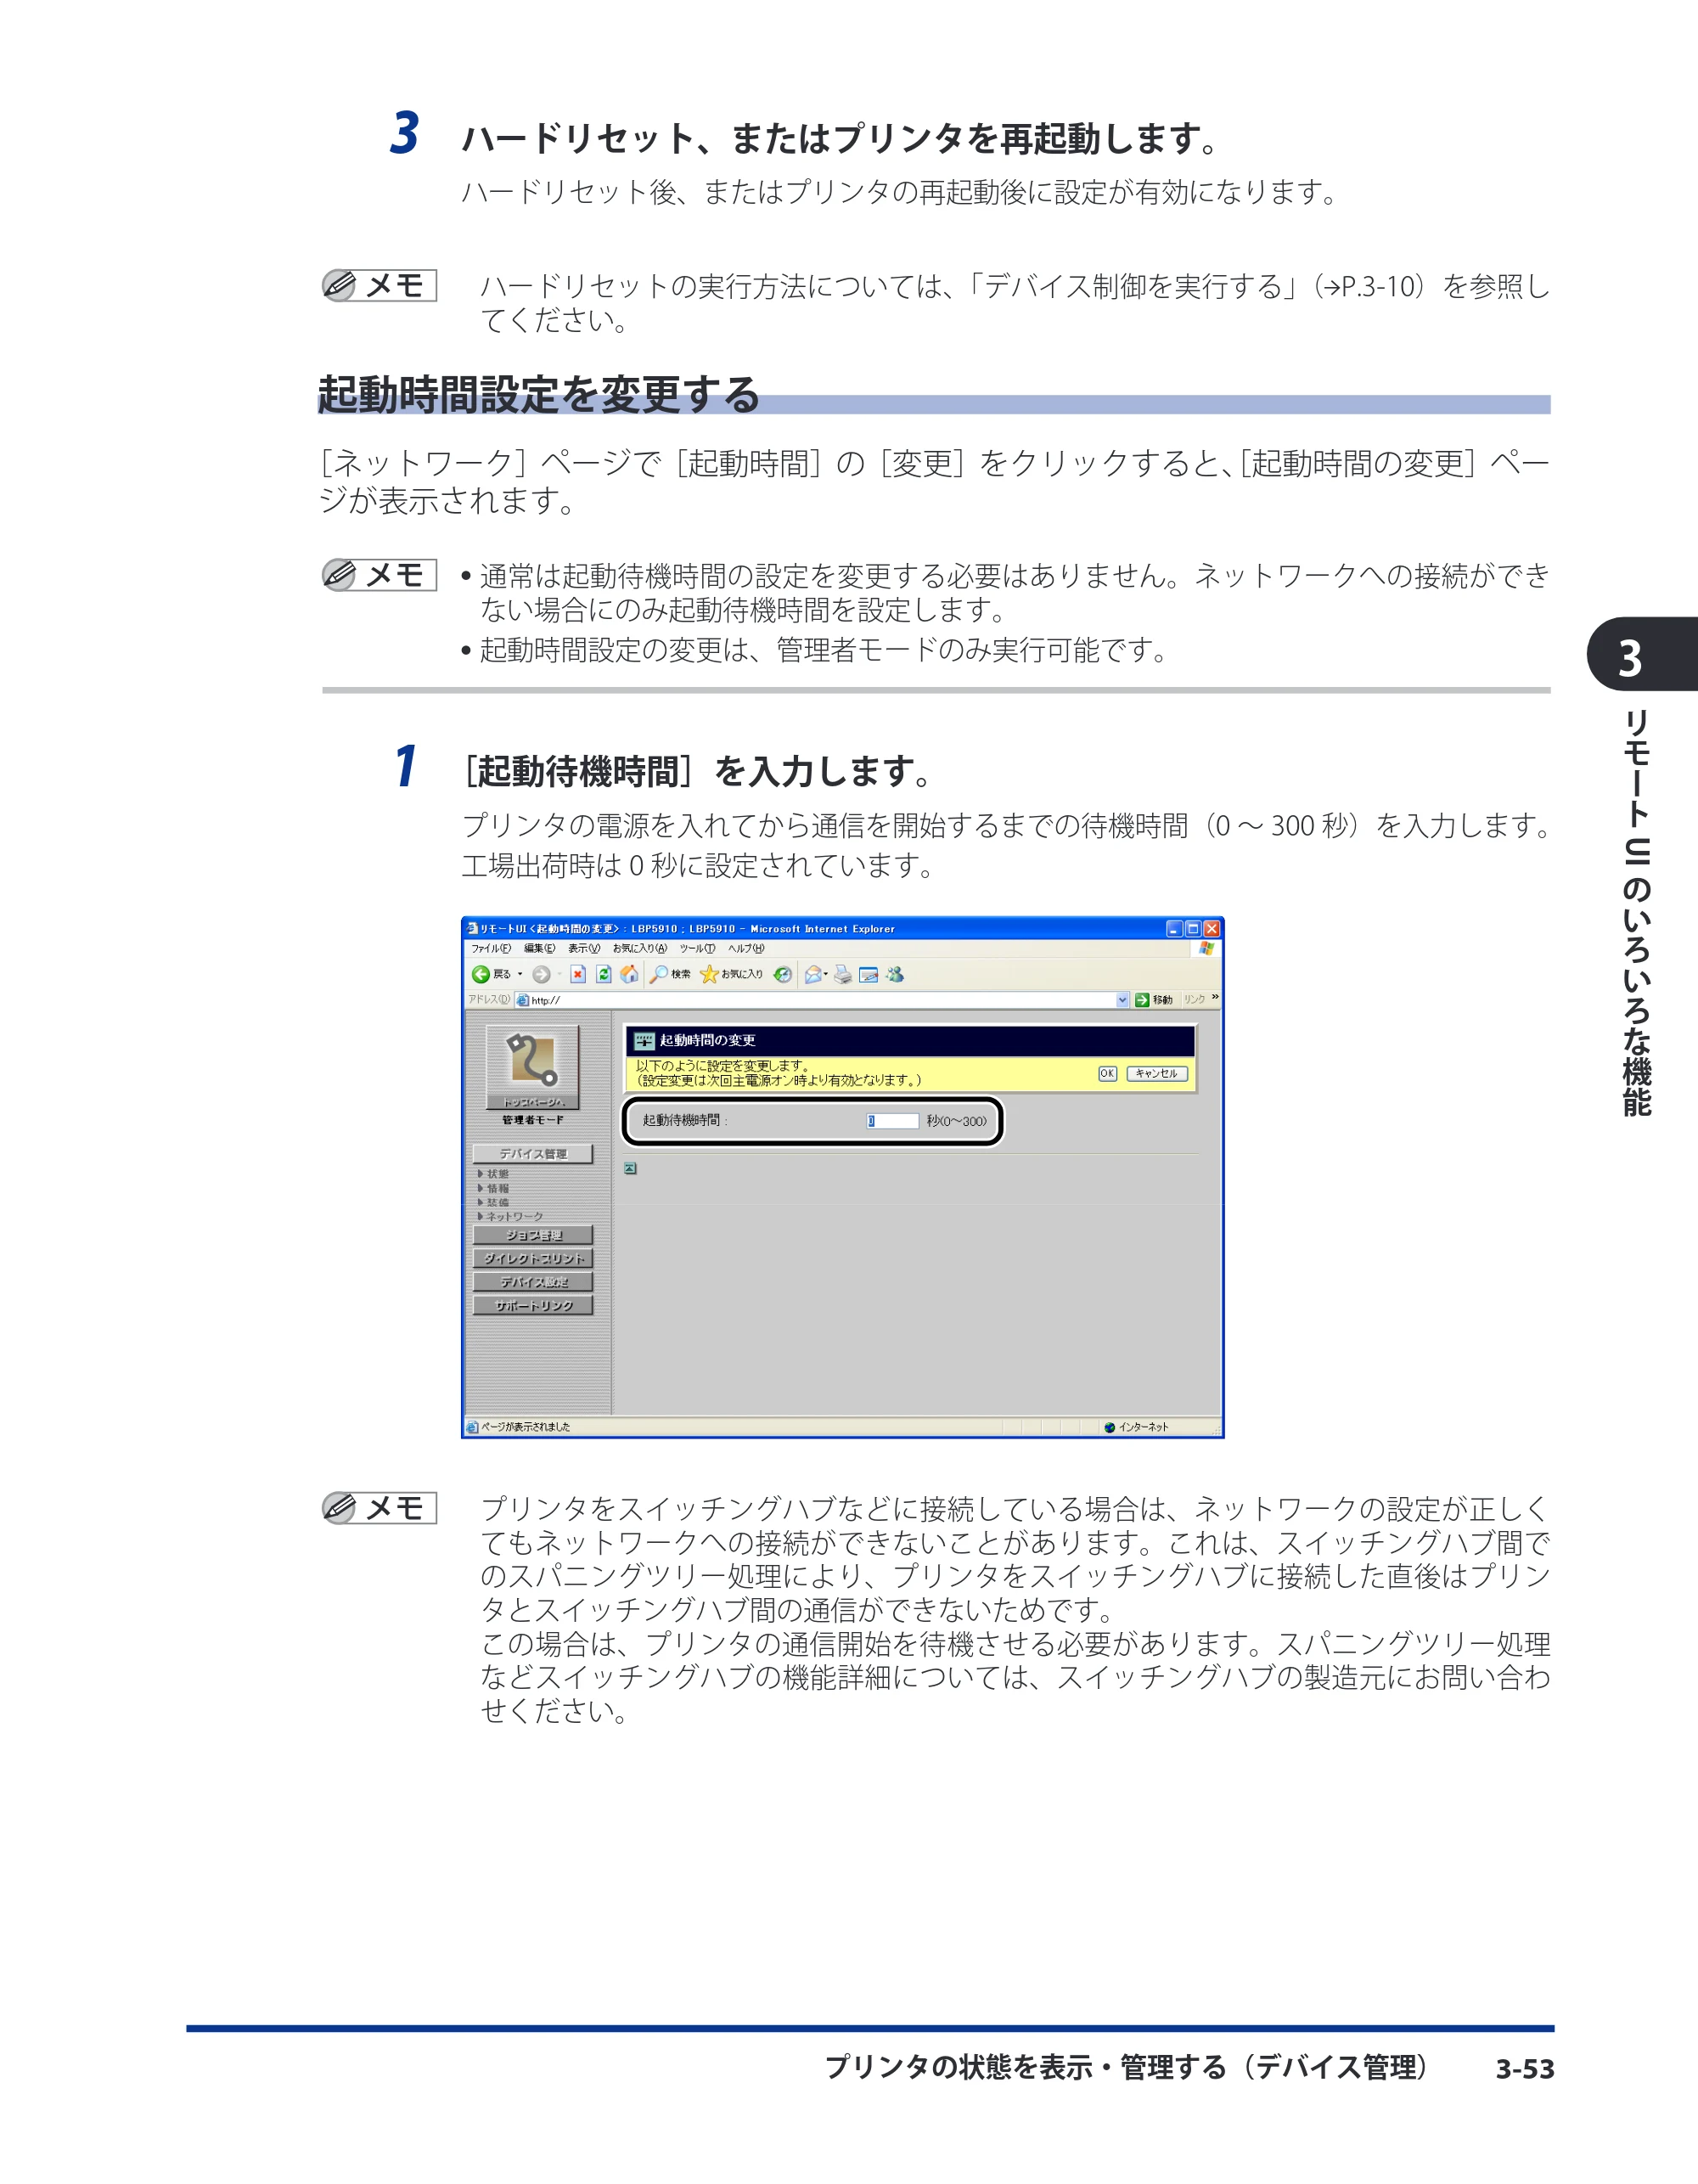Screen dimensions: 1698x2184
Task: Expand the 装備 sidebar item
Action: (493, 1202)
